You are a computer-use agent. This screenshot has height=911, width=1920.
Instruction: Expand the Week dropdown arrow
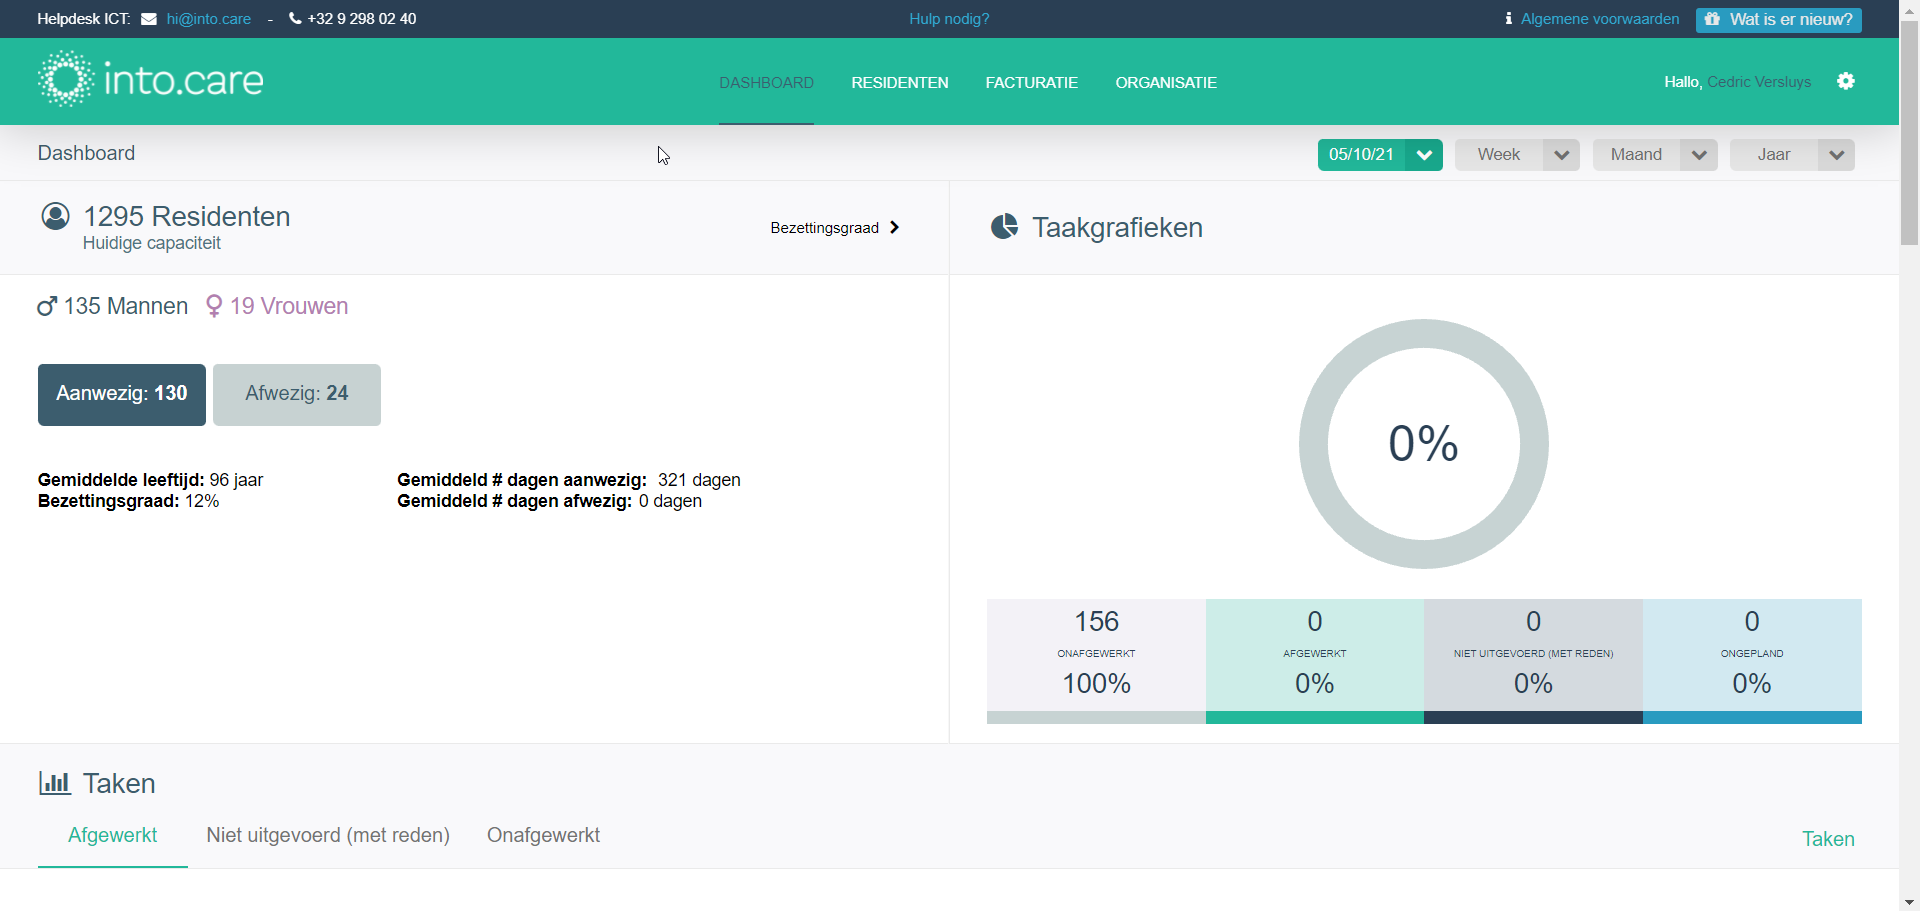click(x=1561, y=155)
